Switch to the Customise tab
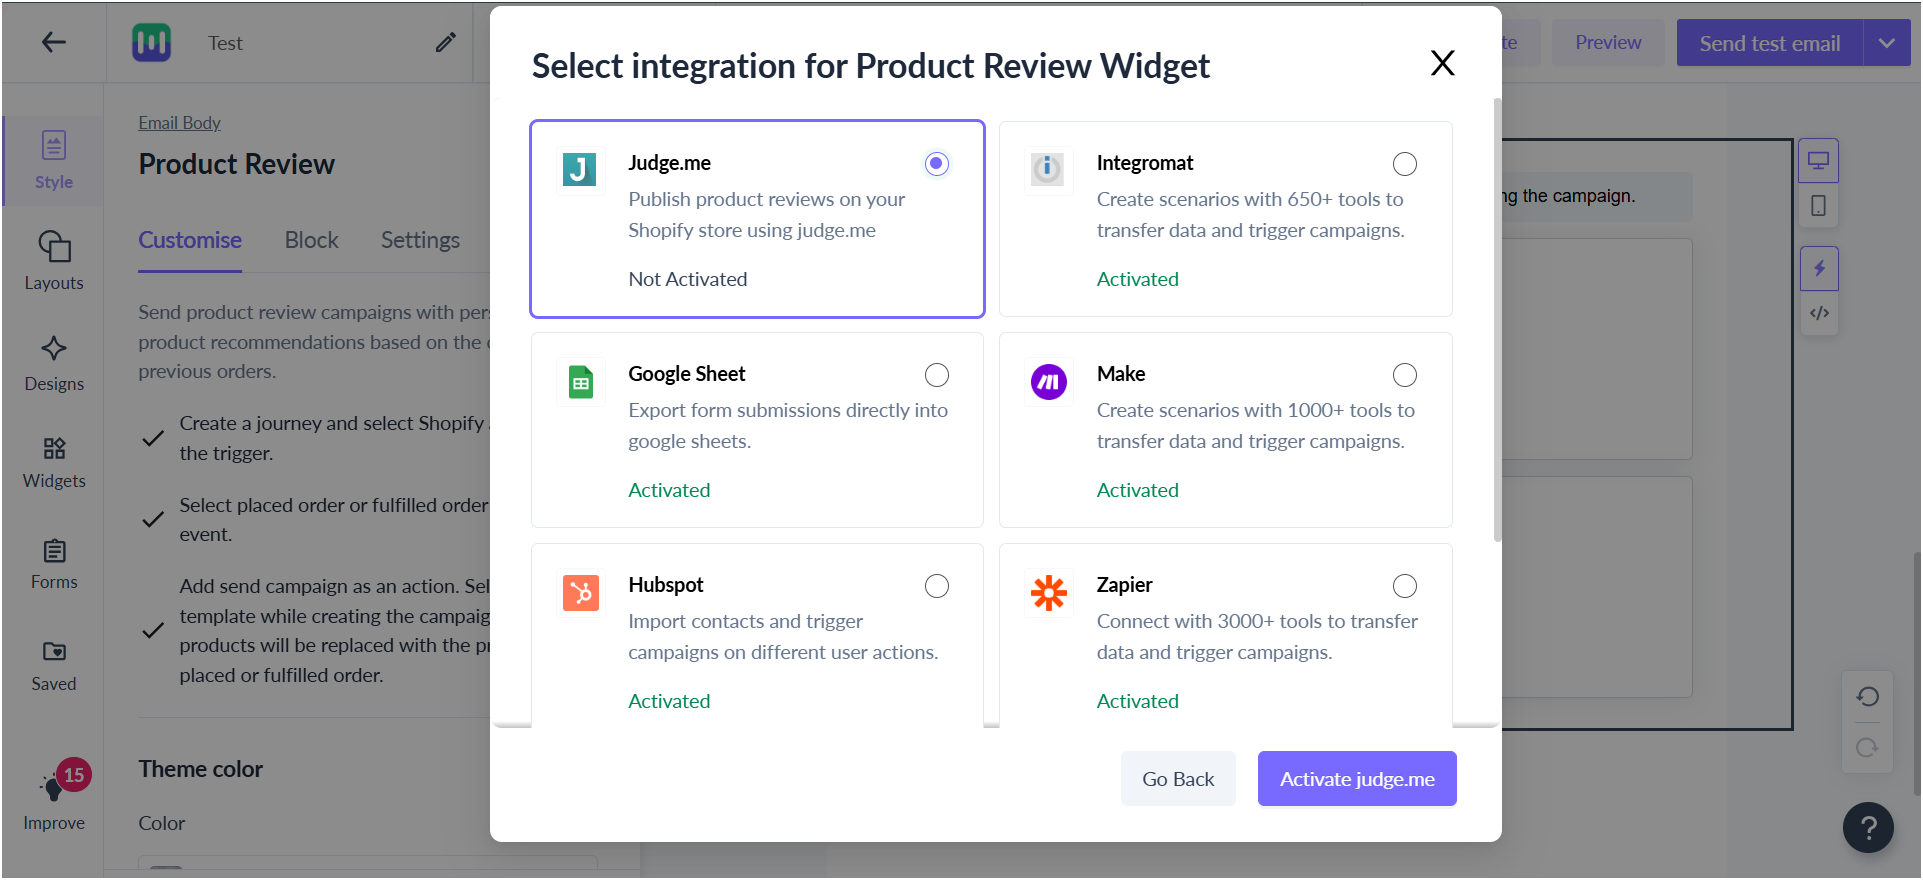1923x880 pixels. [x=190, y=240]
